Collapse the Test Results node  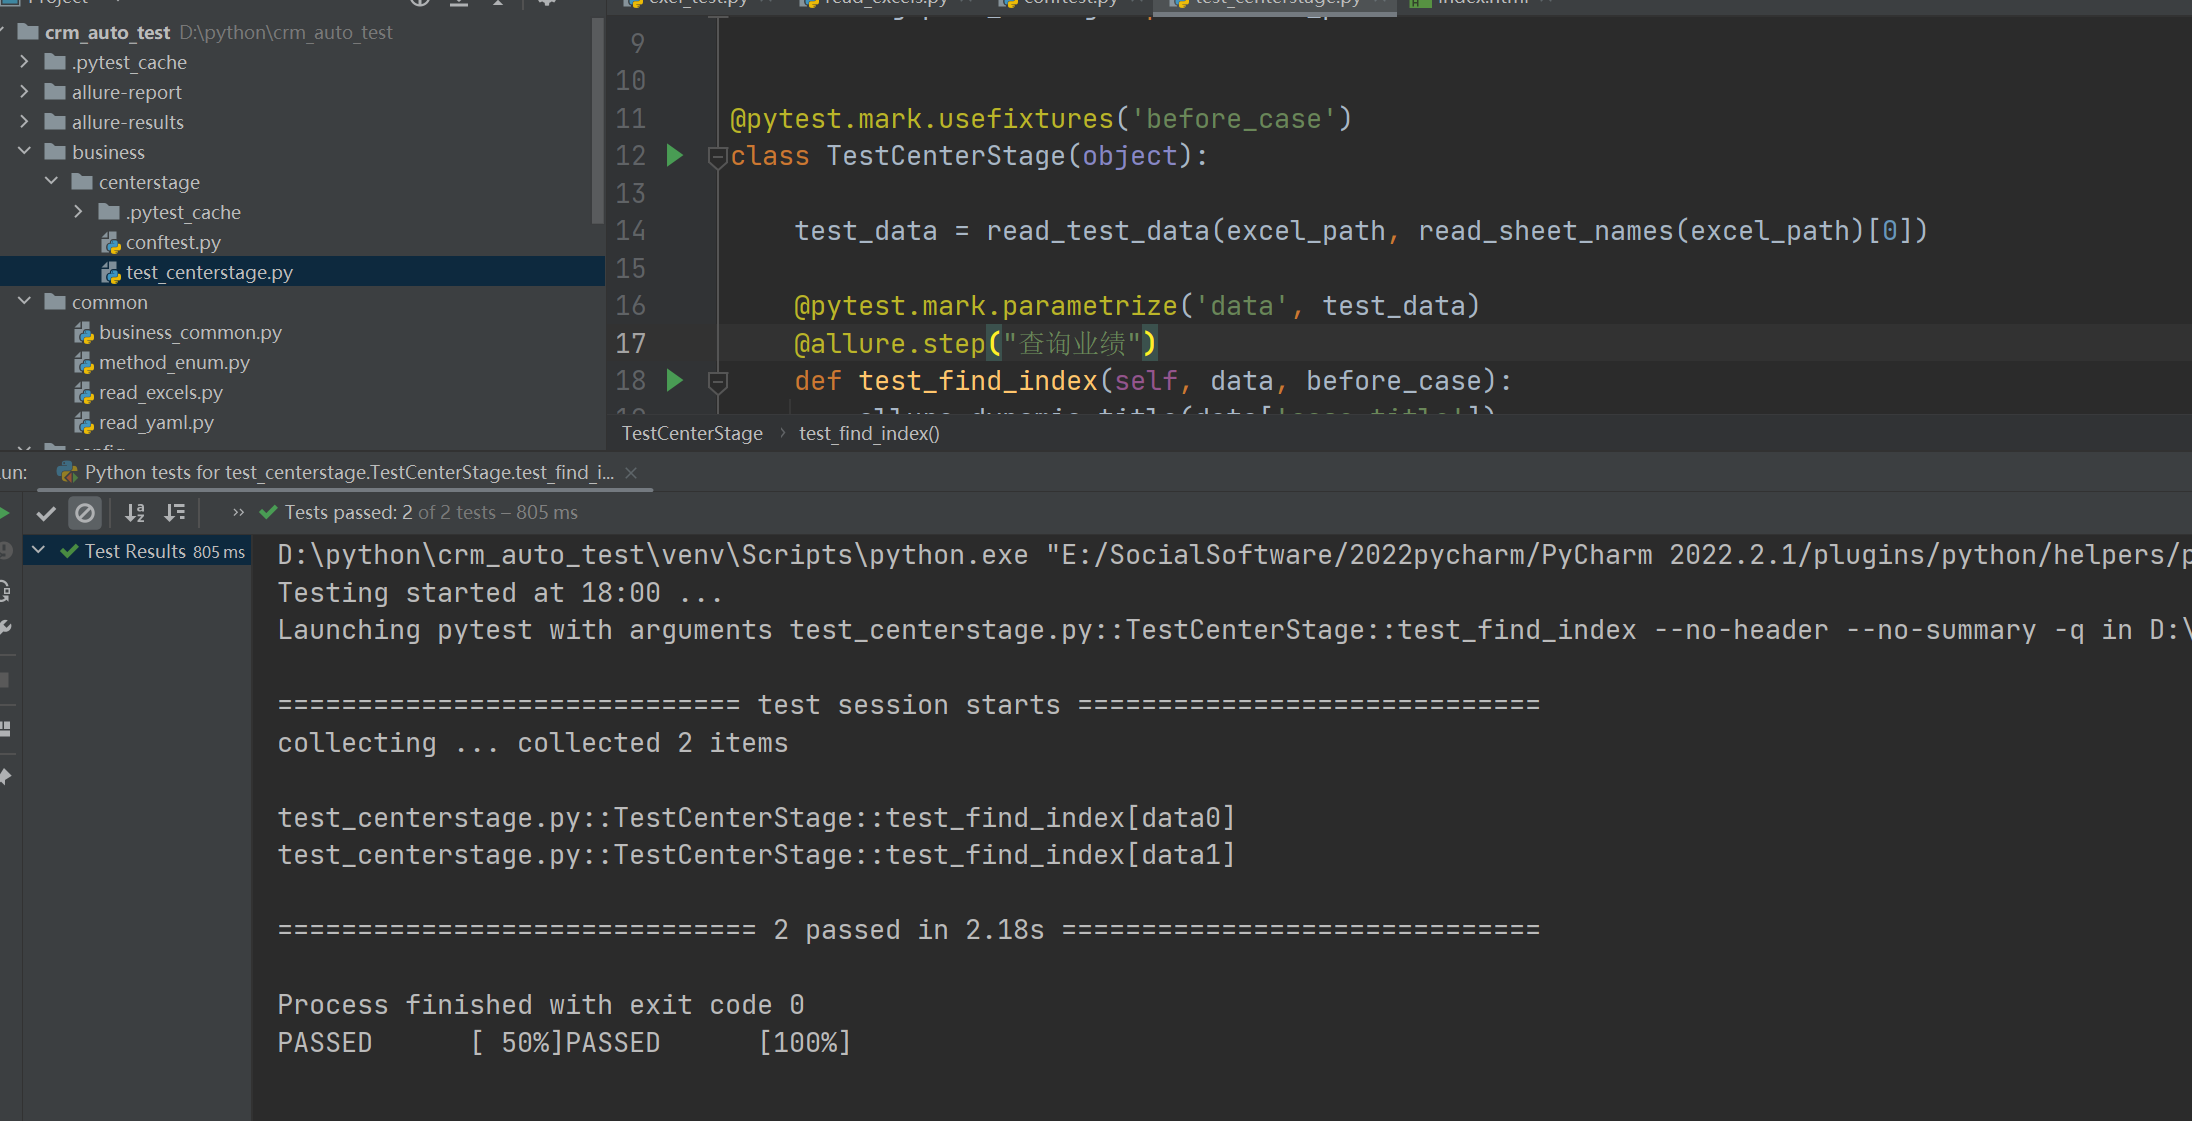[x=39, y=550]
